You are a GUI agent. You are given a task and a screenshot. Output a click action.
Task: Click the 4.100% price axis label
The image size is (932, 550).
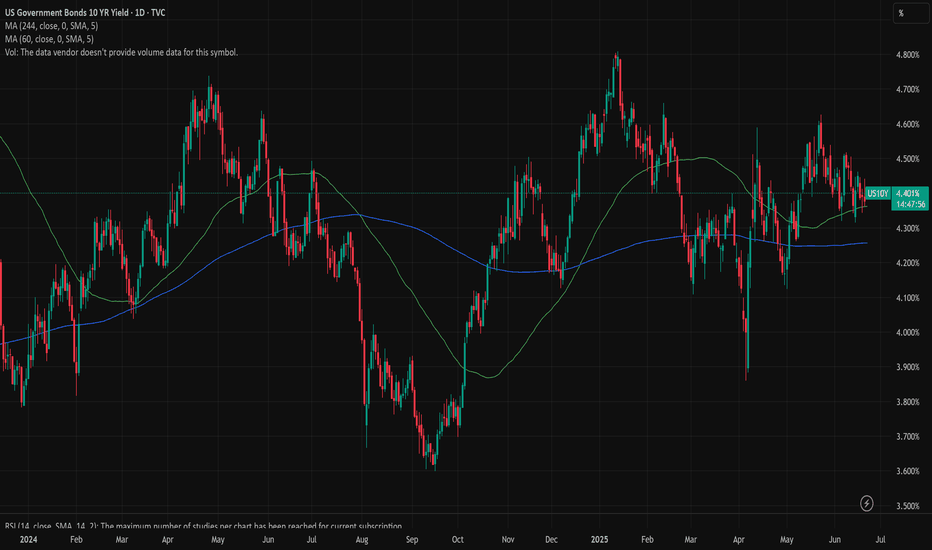click(x=908, y=298)
